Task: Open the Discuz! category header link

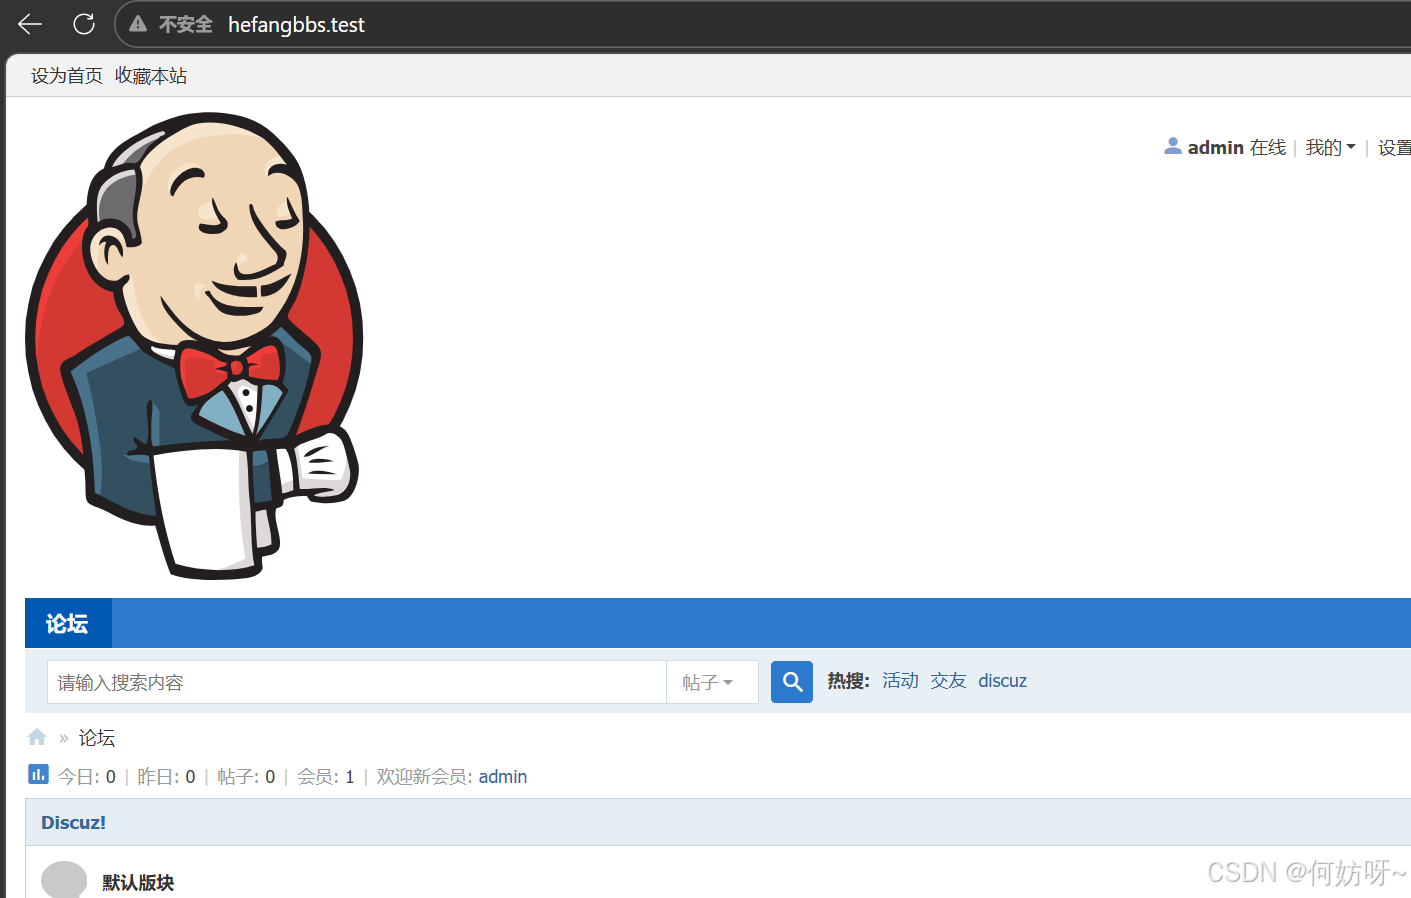Action: (73, 822)
